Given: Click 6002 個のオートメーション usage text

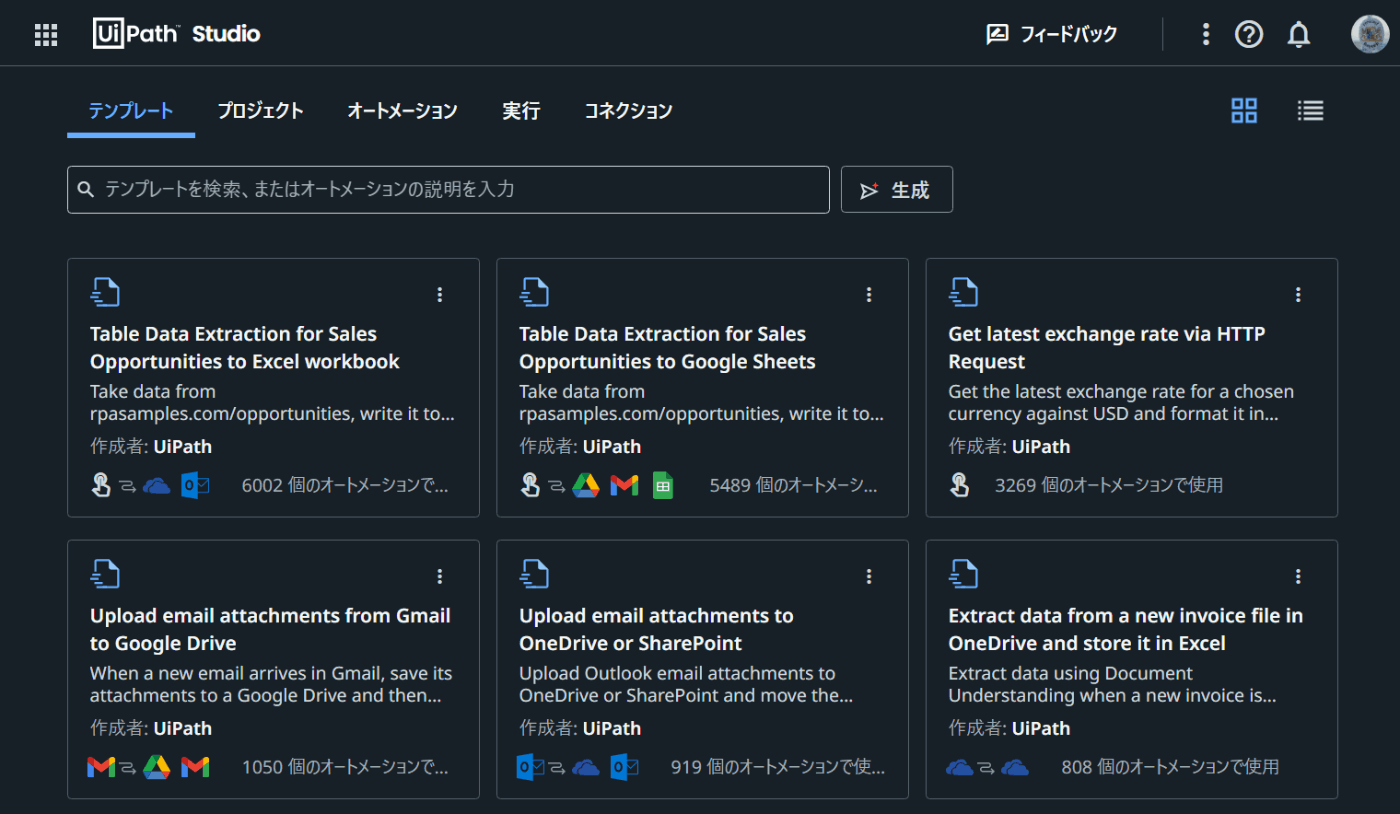Looking at the screenshot, I should 345,486.
